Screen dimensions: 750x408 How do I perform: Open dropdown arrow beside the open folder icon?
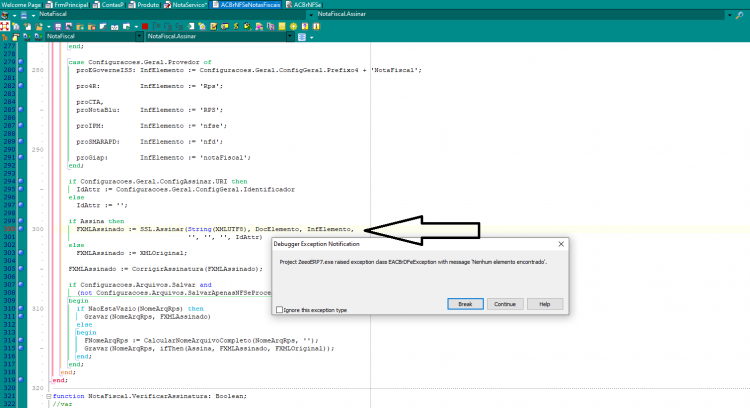pyautogui.click(x=49, y=26)
